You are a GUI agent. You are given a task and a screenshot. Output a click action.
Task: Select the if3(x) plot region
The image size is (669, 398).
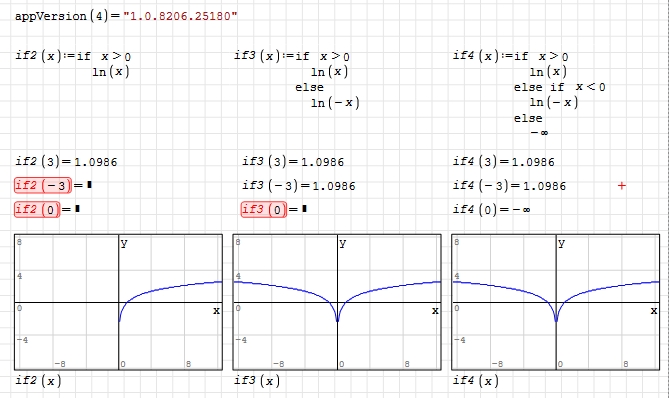pos(337,302)
